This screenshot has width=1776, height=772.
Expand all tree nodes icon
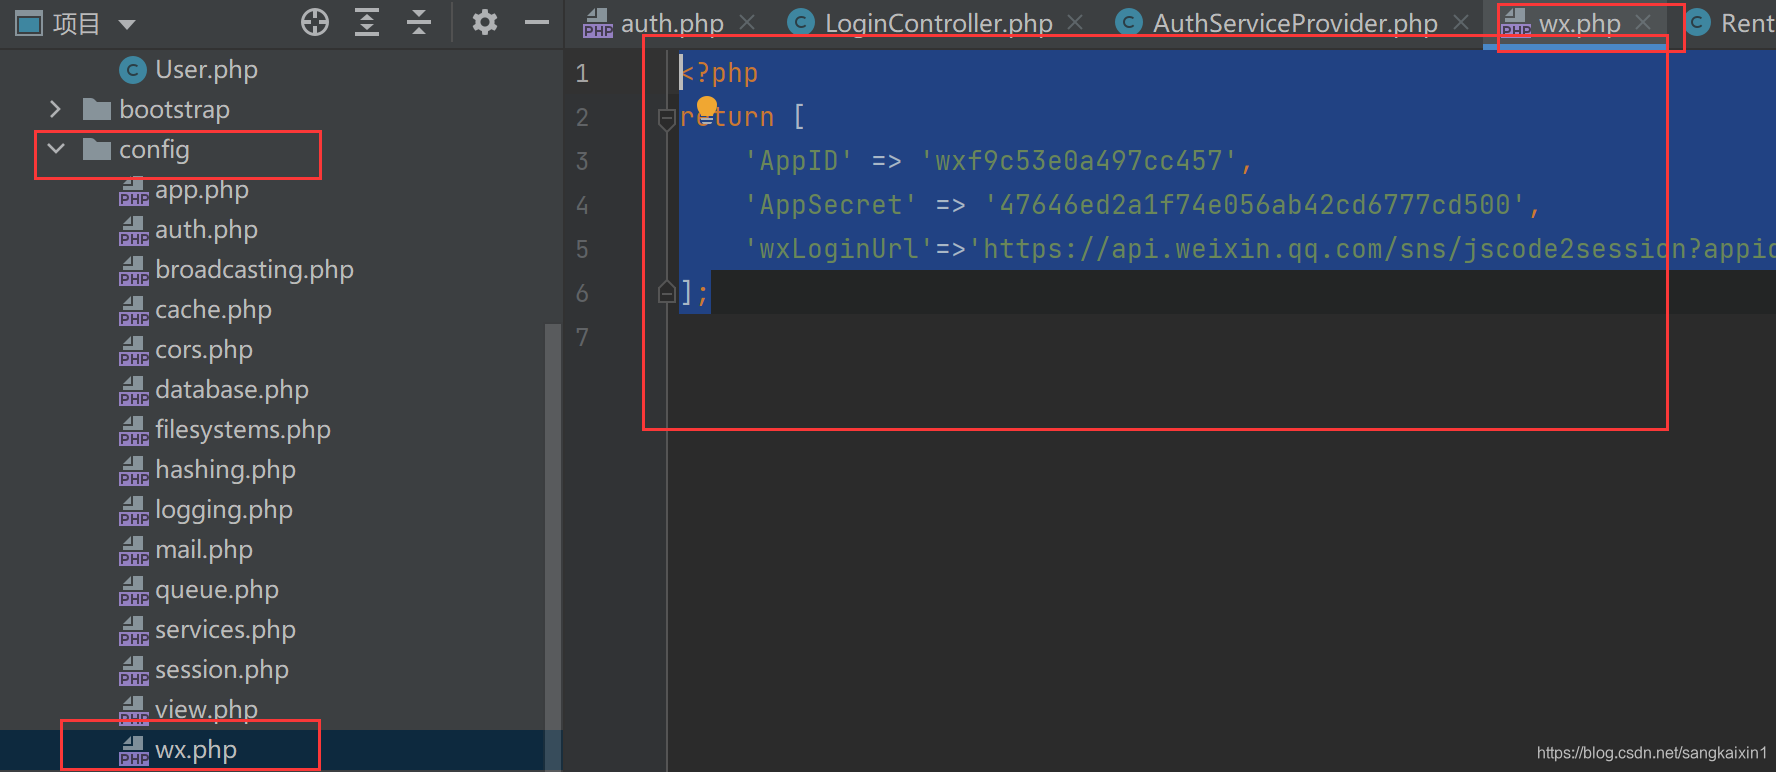click(367, 22)
